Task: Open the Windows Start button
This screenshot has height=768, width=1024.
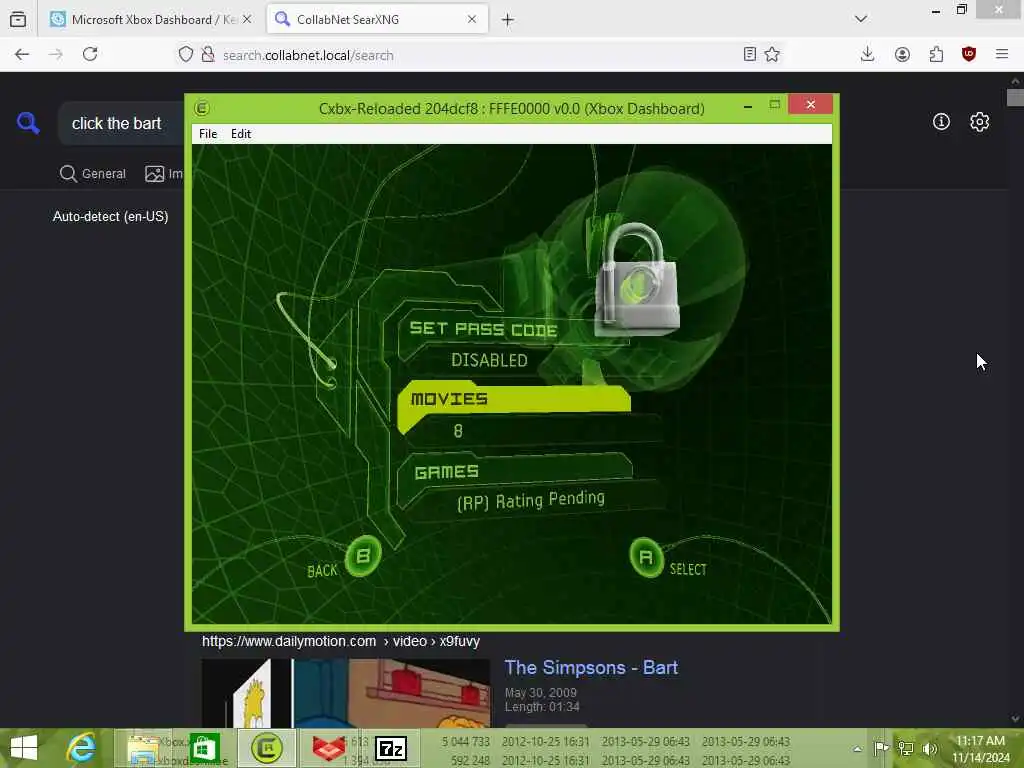Action: 24,748
